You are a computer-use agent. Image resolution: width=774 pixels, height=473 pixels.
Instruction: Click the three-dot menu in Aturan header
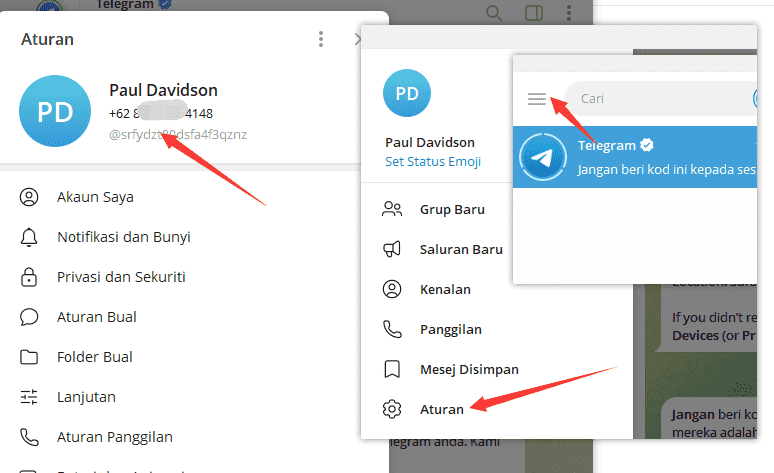click(x=321, y=39)
